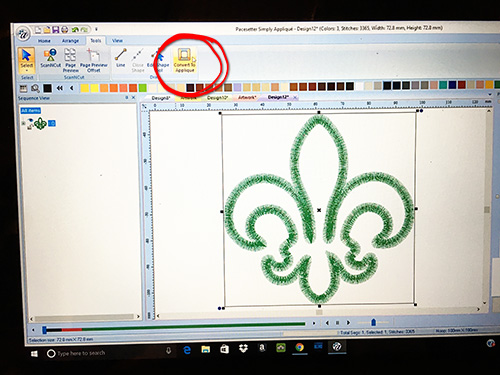Switch to the Arrange ribbon tab
This screenshot has height=375, width=500.
pyautogui.click(x=70, y=41)
